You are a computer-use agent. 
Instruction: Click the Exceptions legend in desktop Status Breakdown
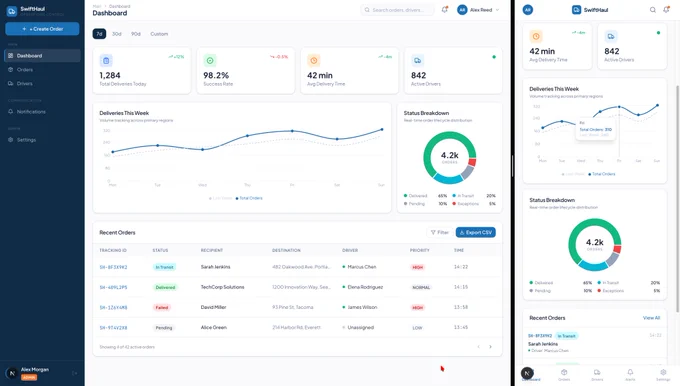pos(466,203)
